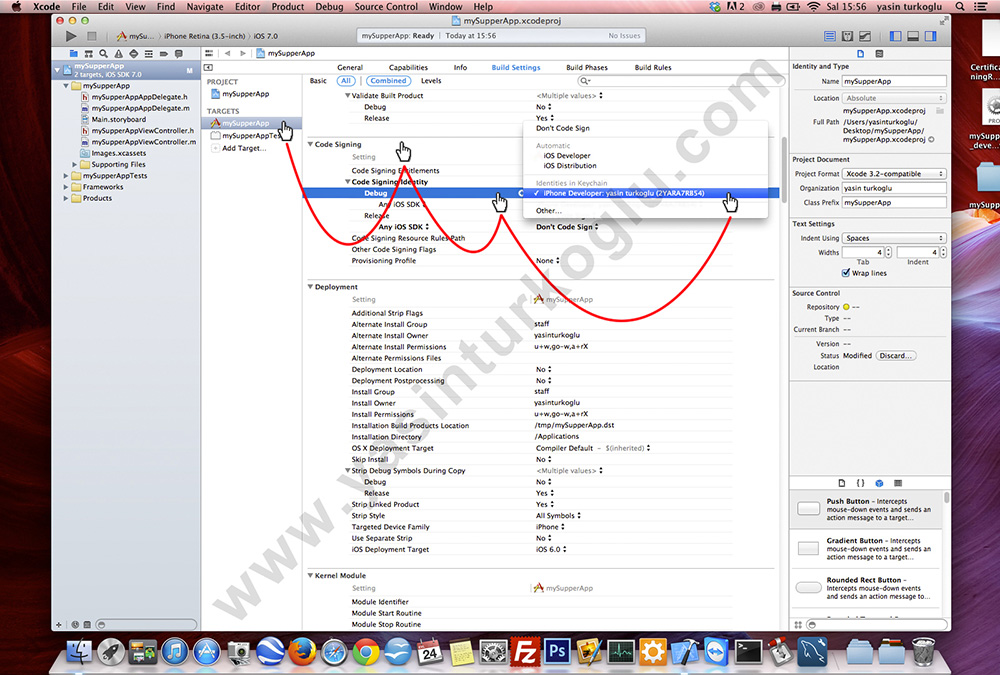This screenshot has width=1000, height=675.
Task: Open the Debug navigator icon
Action: tap(149, 54)
